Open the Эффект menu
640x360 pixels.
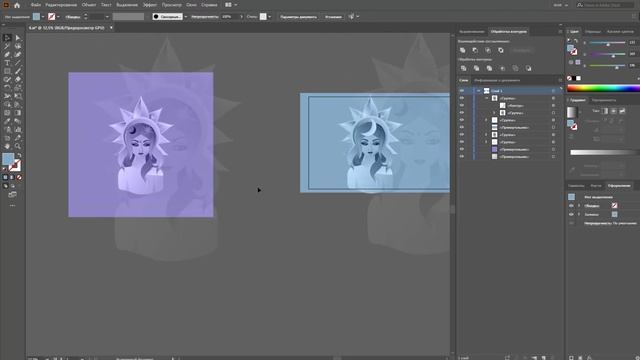pos(150,5)
